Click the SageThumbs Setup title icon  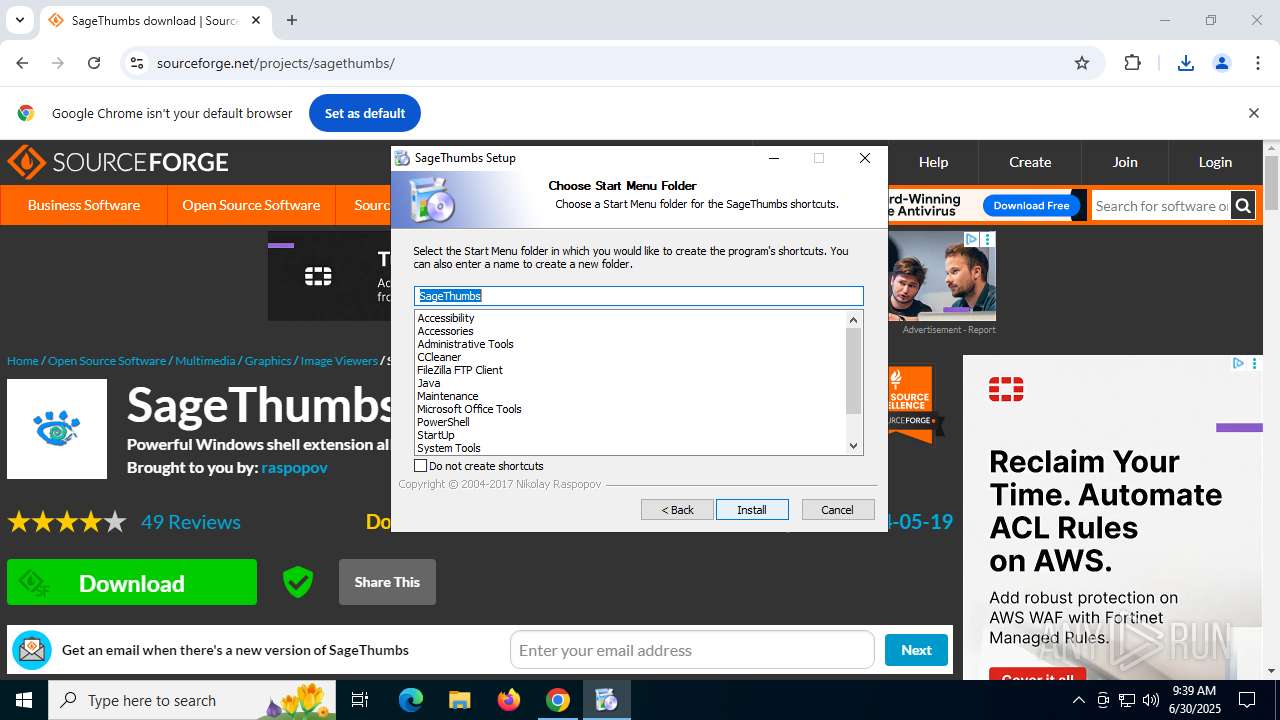click(402, 158)
